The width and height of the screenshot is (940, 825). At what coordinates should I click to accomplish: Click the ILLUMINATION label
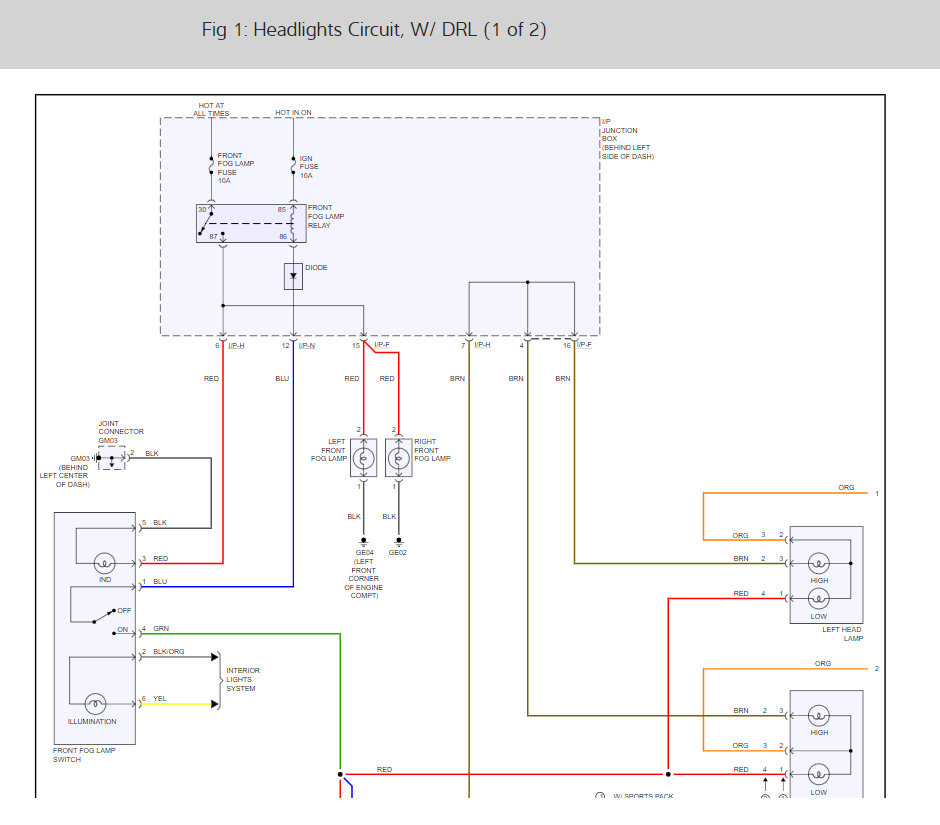click(x=92, y=721)
